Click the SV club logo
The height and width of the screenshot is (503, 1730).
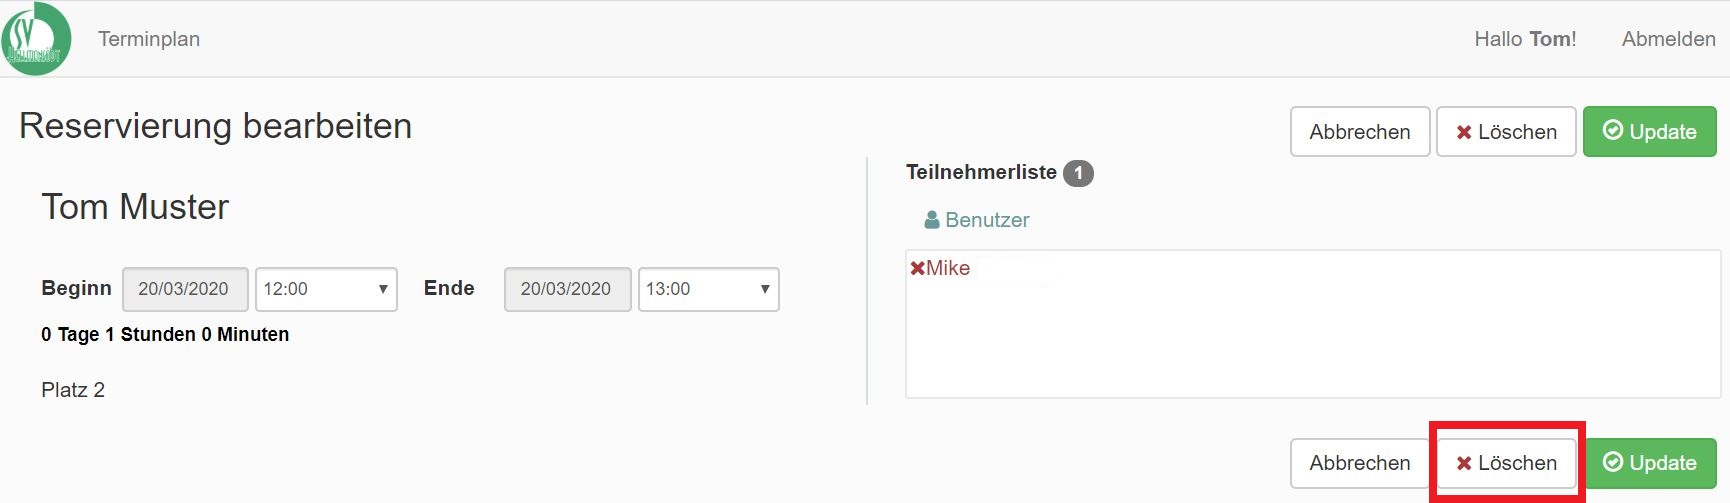click(x=36, y=39)
